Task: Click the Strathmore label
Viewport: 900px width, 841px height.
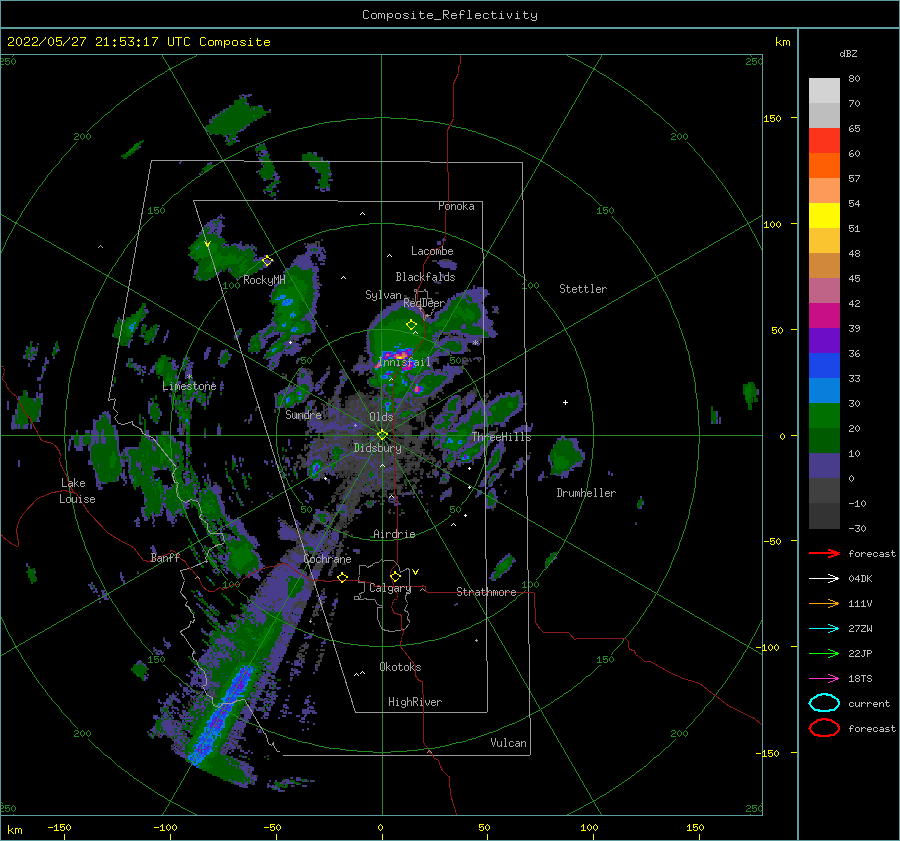Action: 486,592
